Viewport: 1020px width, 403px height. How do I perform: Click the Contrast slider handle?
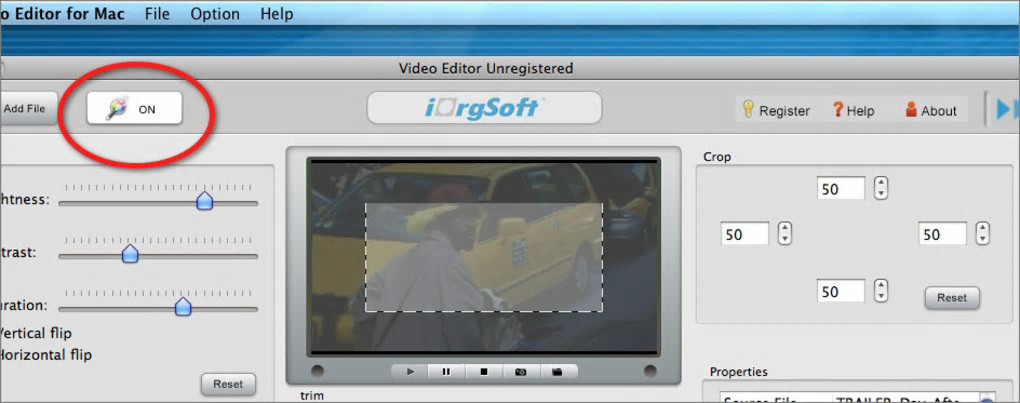[131, 254]
